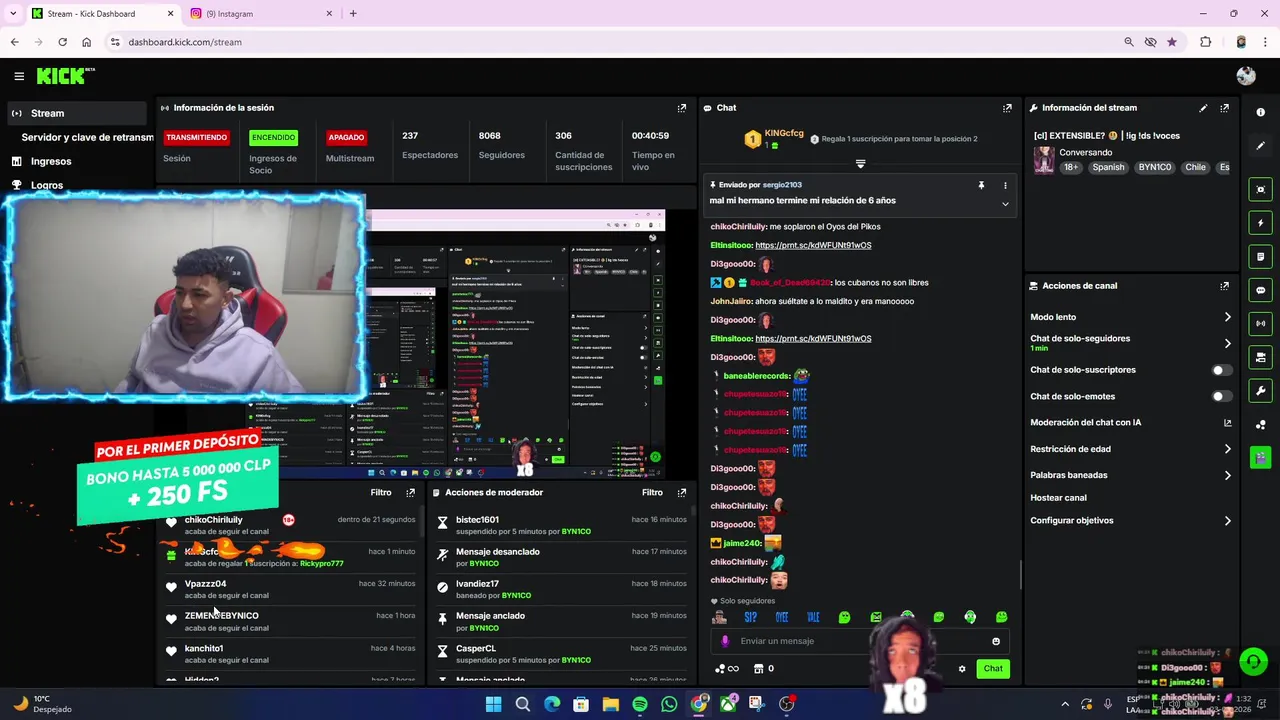Open Windows Start menu
The width and height of the screenshot is (1280, 720).
(x=493, y=704)
